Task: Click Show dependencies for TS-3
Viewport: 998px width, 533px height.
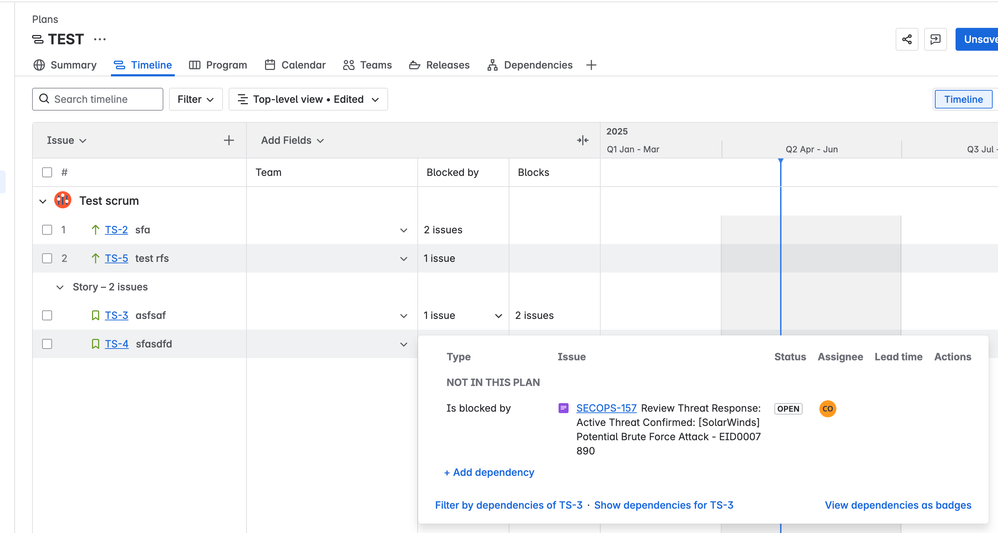Action: pos(664,505)
